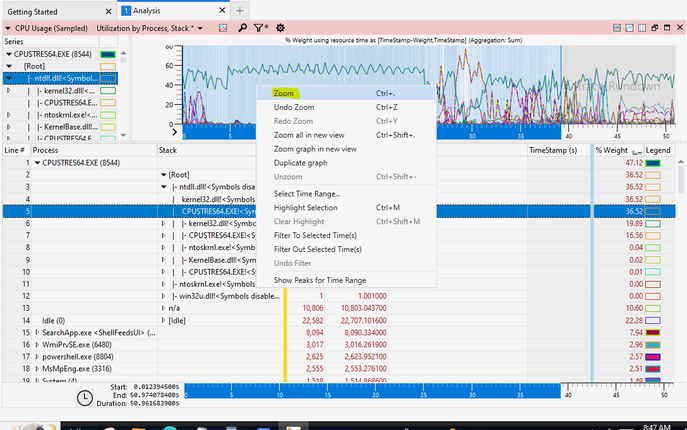Image resolution: width=687 pixels, height=430 pixels.
Task: Click the legend swatch for powershell.exe row
Action: [x=653, y=357]
